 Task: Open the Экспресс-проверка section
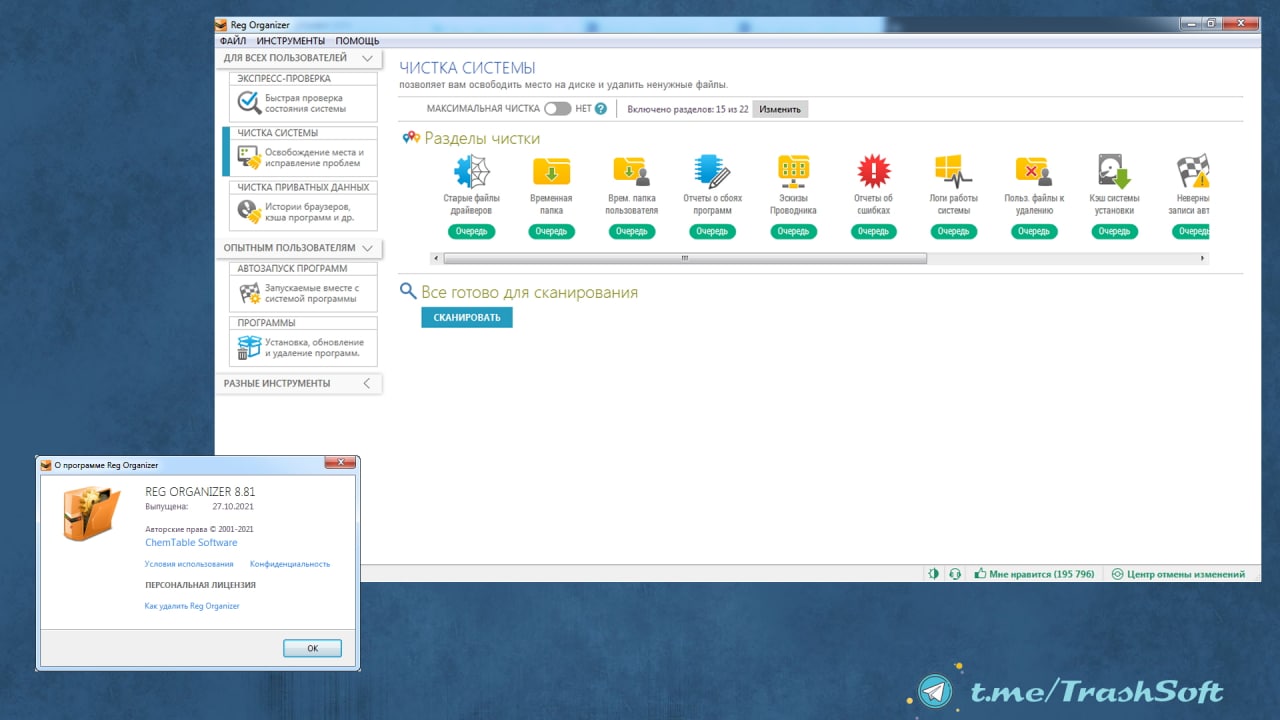[303, 97]
